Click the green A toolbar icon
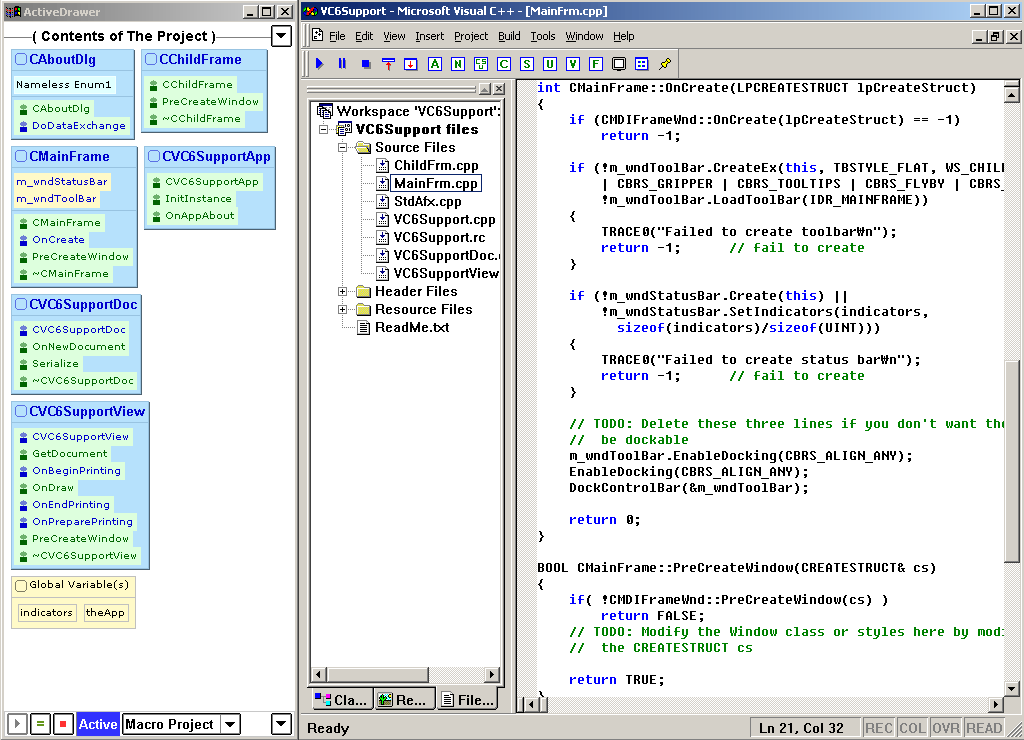Image resolution: width=1024 pixels, height=740 pixels. tap(435, 64)
